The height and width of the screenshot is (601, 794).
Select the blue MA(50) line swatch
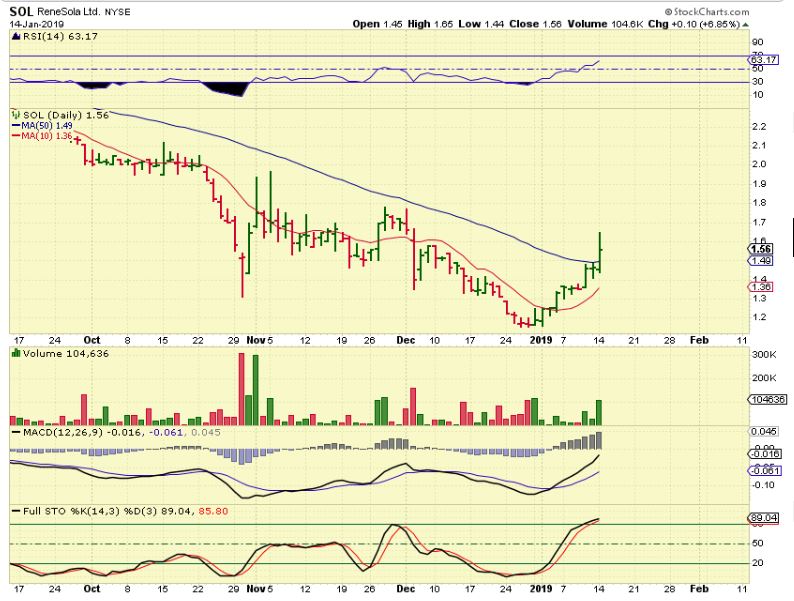tap(15, 126)
